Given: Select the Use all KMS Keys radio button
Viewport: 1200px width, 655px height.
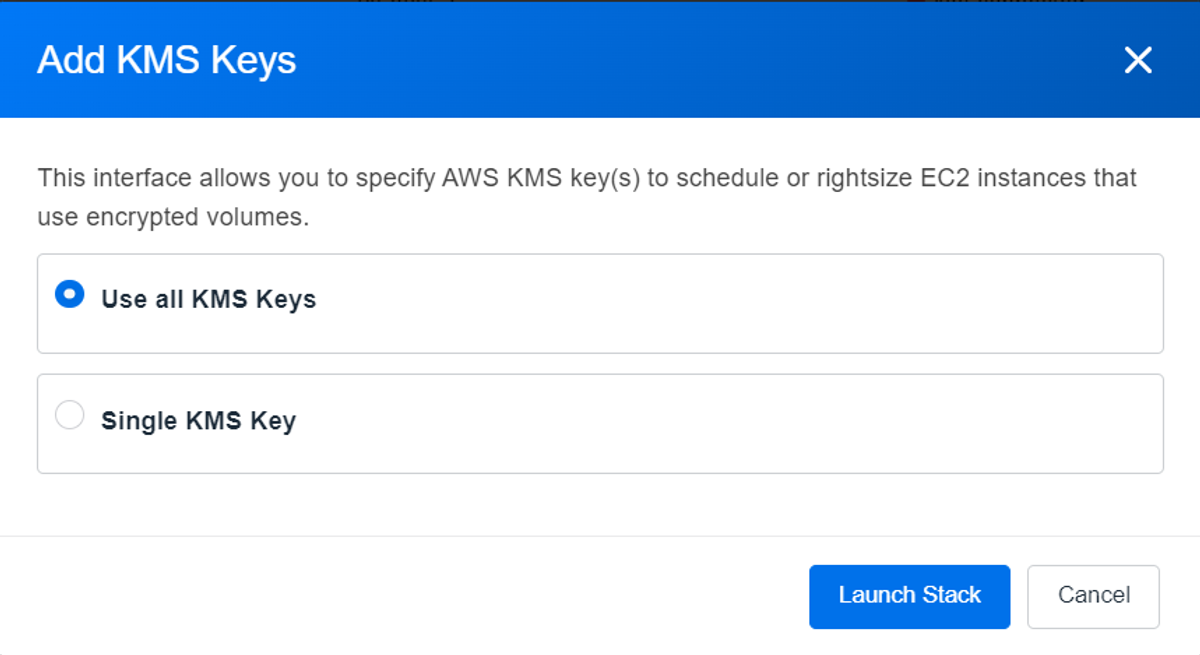Looking at the screenshot, I should pos(69,294).
